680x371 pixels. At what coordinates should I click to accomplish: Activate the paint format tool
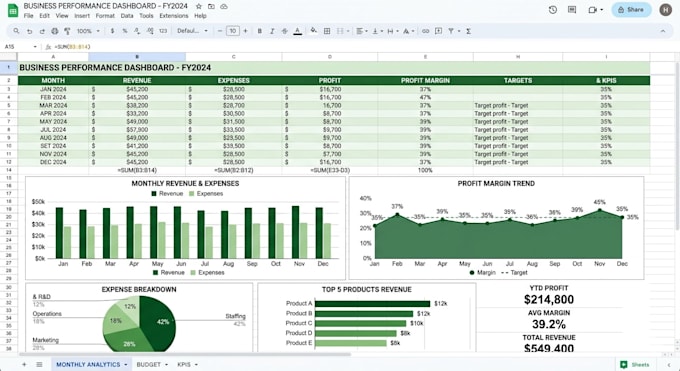(x=67, y=31)
